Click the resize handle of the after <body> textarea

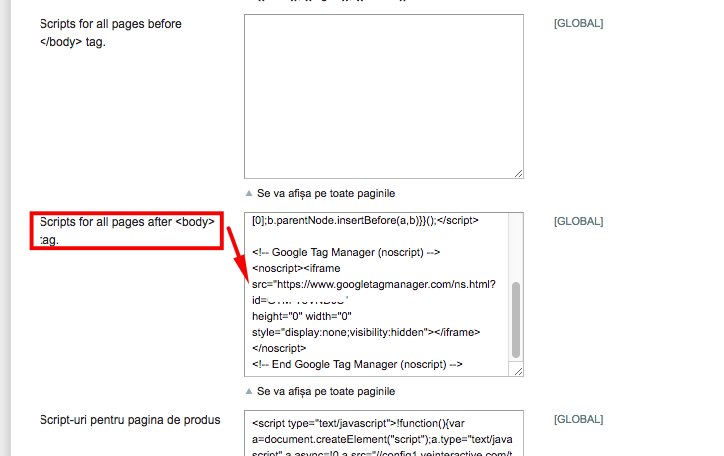[x=519, y=372]
